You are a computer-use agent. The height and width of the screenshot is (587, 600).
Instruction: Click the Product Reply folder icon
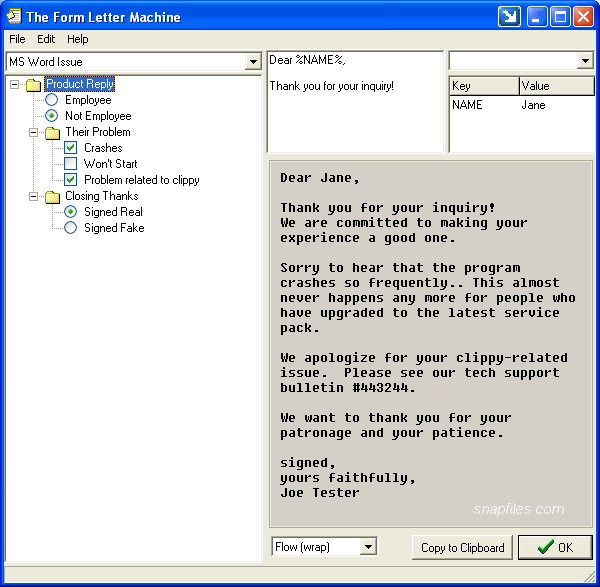[x=33, y=85]
